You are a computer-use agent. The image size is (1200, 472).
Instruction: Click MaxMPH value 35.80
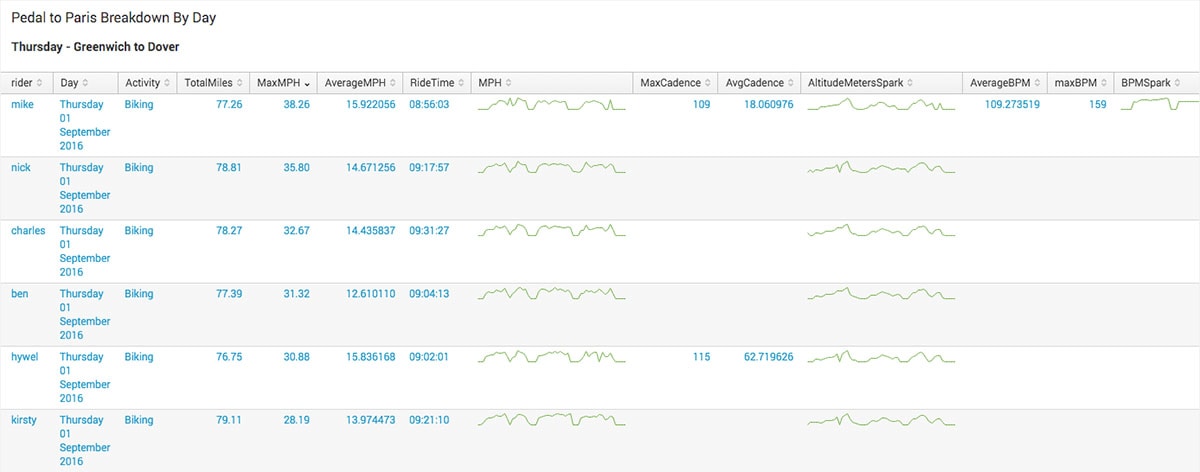[x=297, y=167]
